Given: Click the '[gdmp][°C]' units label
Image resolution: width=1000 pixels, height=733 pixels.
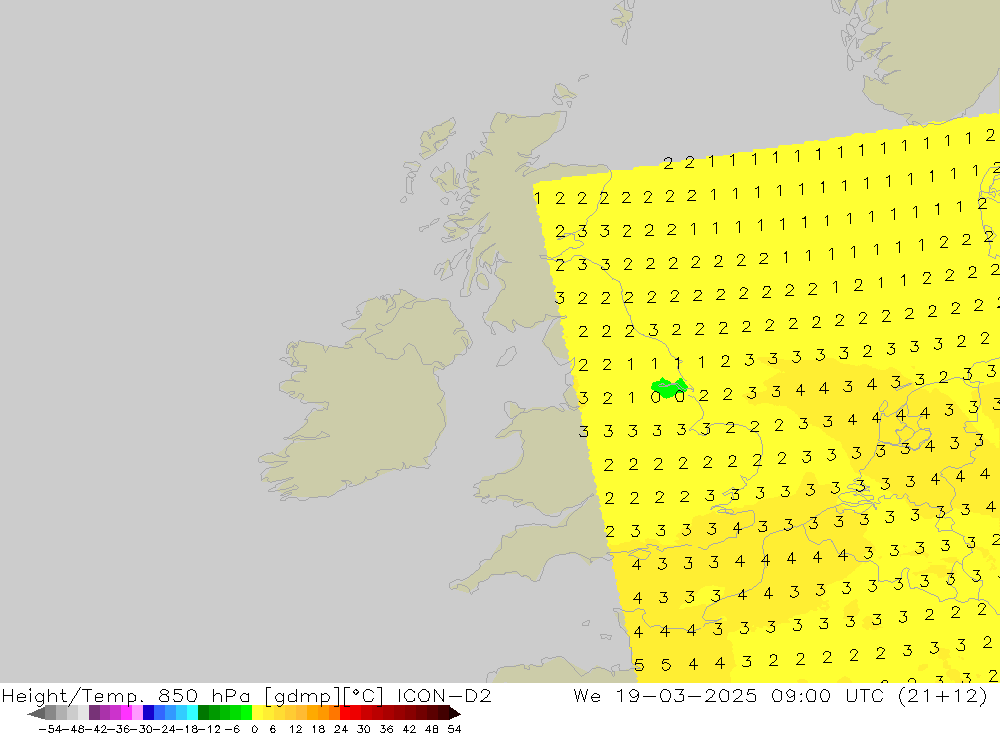Looking at the screenshot, I should pyautogui.click(x=324, y=696).
